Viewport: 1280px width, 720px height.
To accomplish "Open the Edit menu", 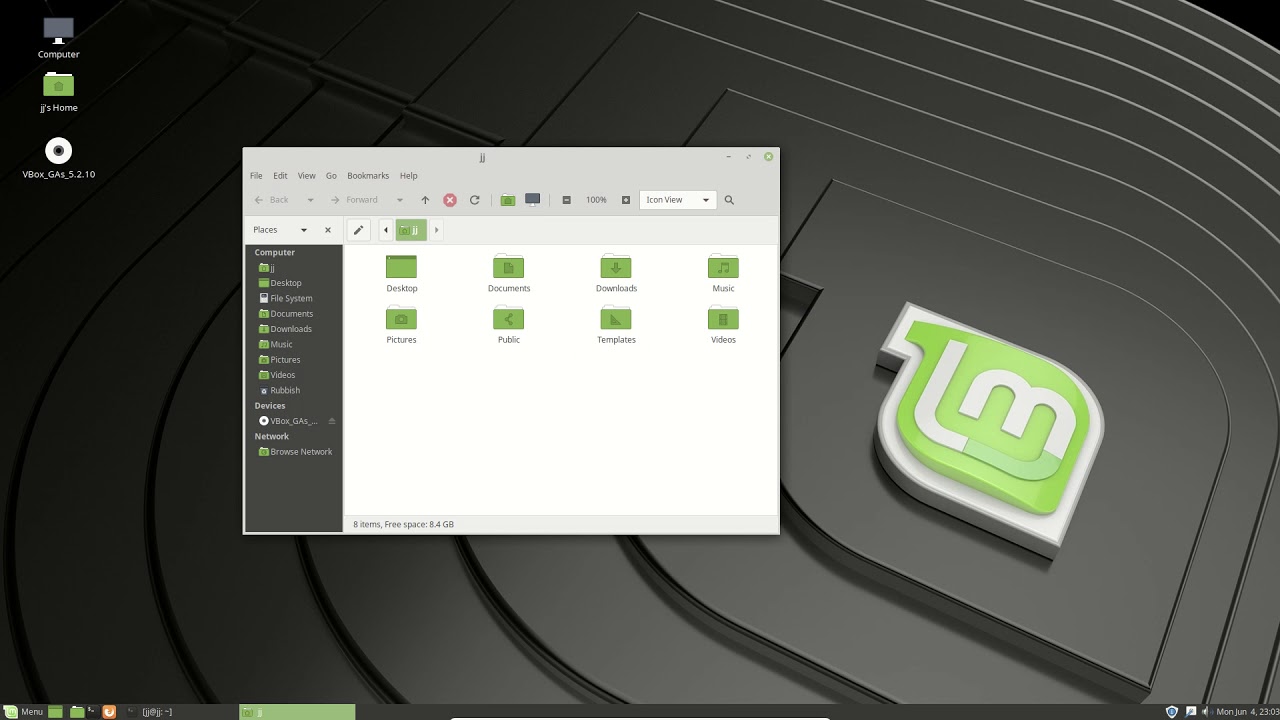I will (x=280, y=176).
